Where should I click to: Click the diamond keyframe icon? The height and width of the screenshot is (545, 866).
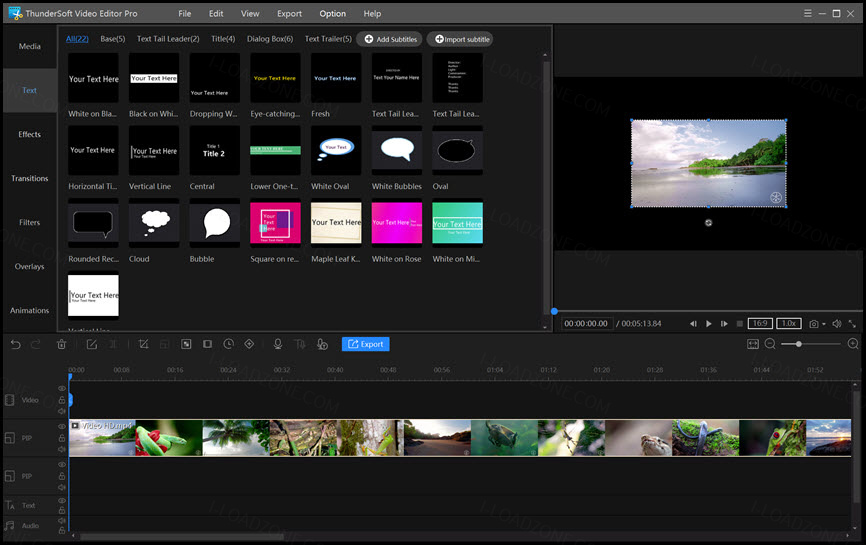(250, 344)
